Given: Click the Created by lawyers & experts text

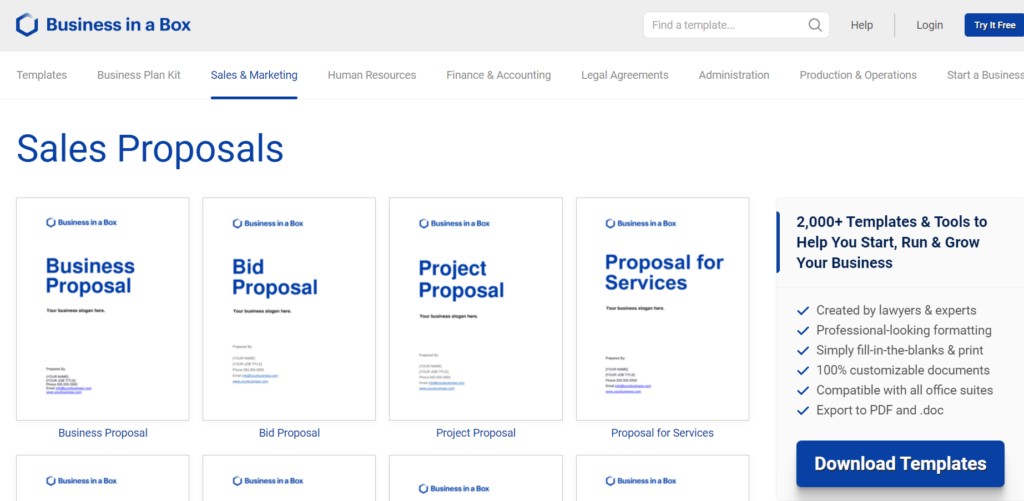Looking at the screenshot, I should tap(896, 310).
